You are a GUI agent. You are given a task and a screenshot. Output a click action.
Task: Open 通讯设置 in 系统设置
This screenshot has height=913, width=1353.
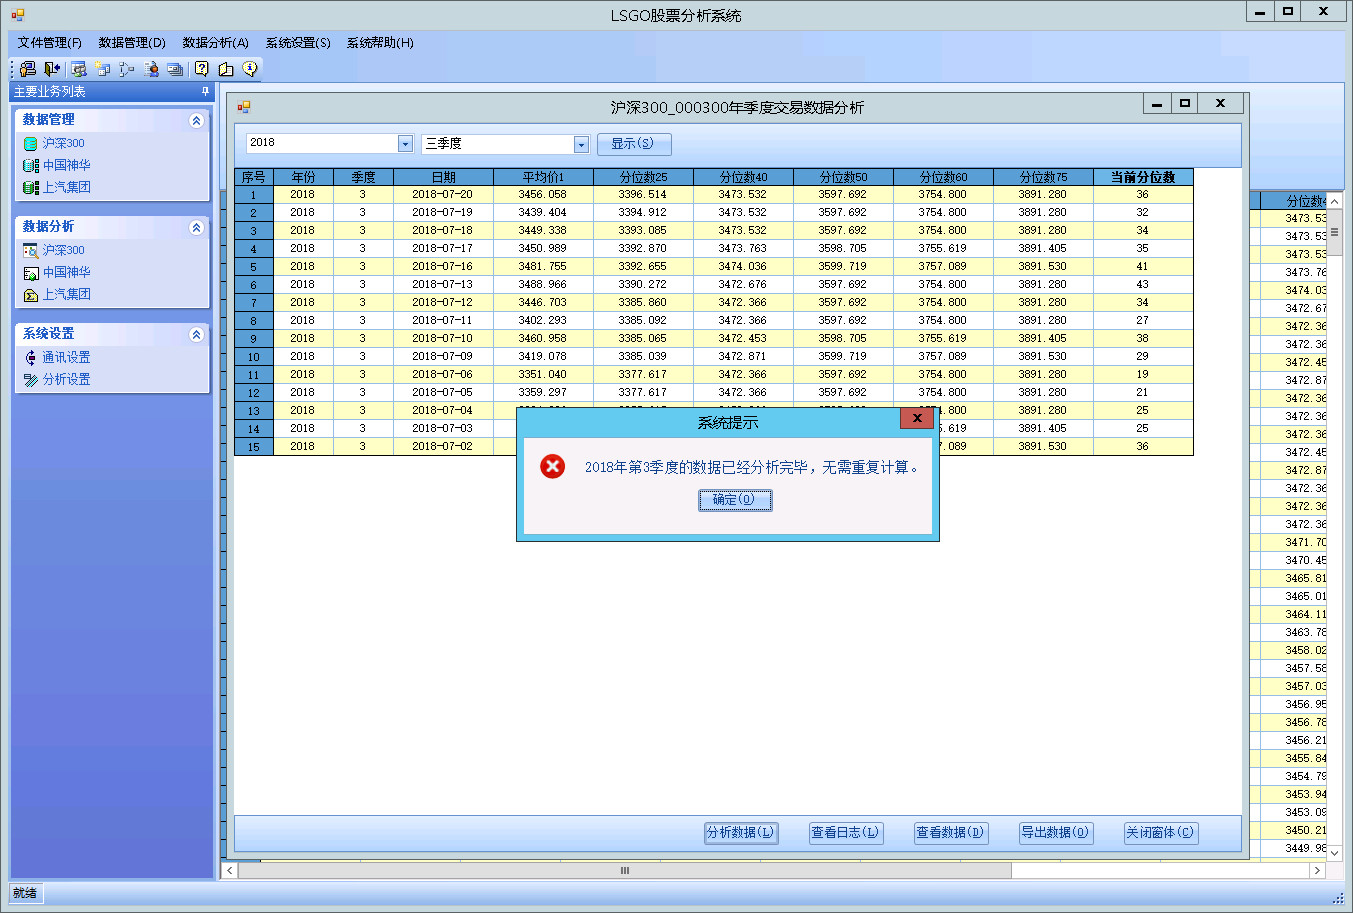coord(66,357)
